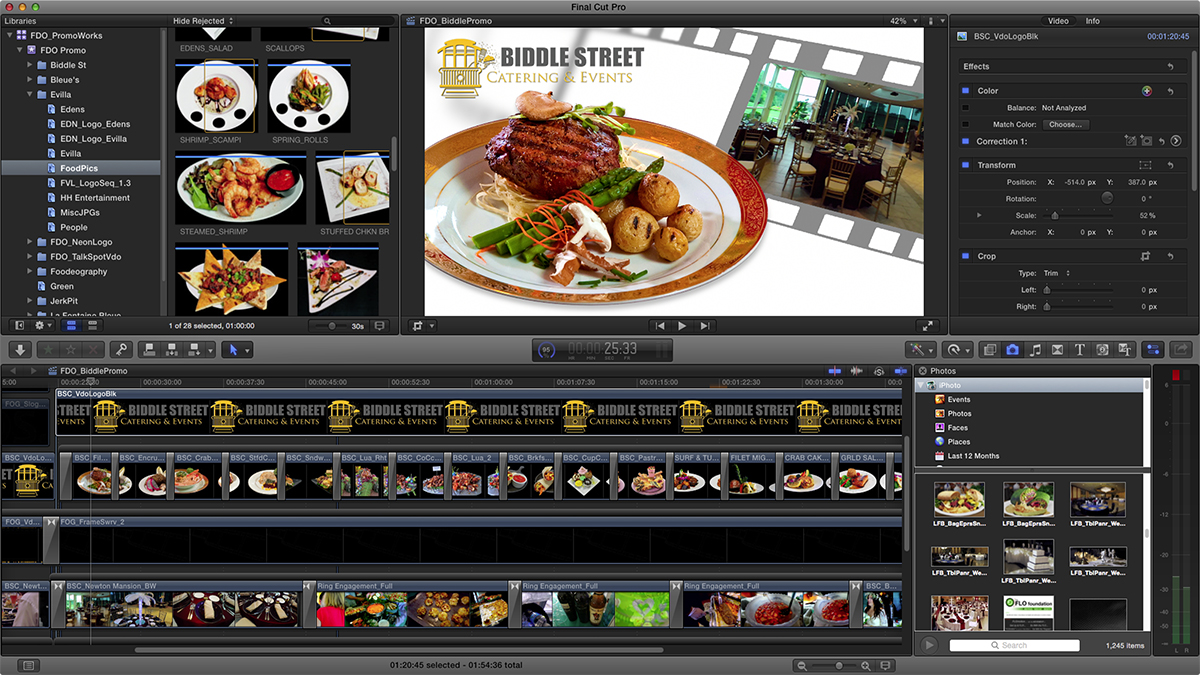Toggle the Inspector panel button
The height and width of the screenshot is (675, 1200).
pyautogui.click(x=1153, y=349)
